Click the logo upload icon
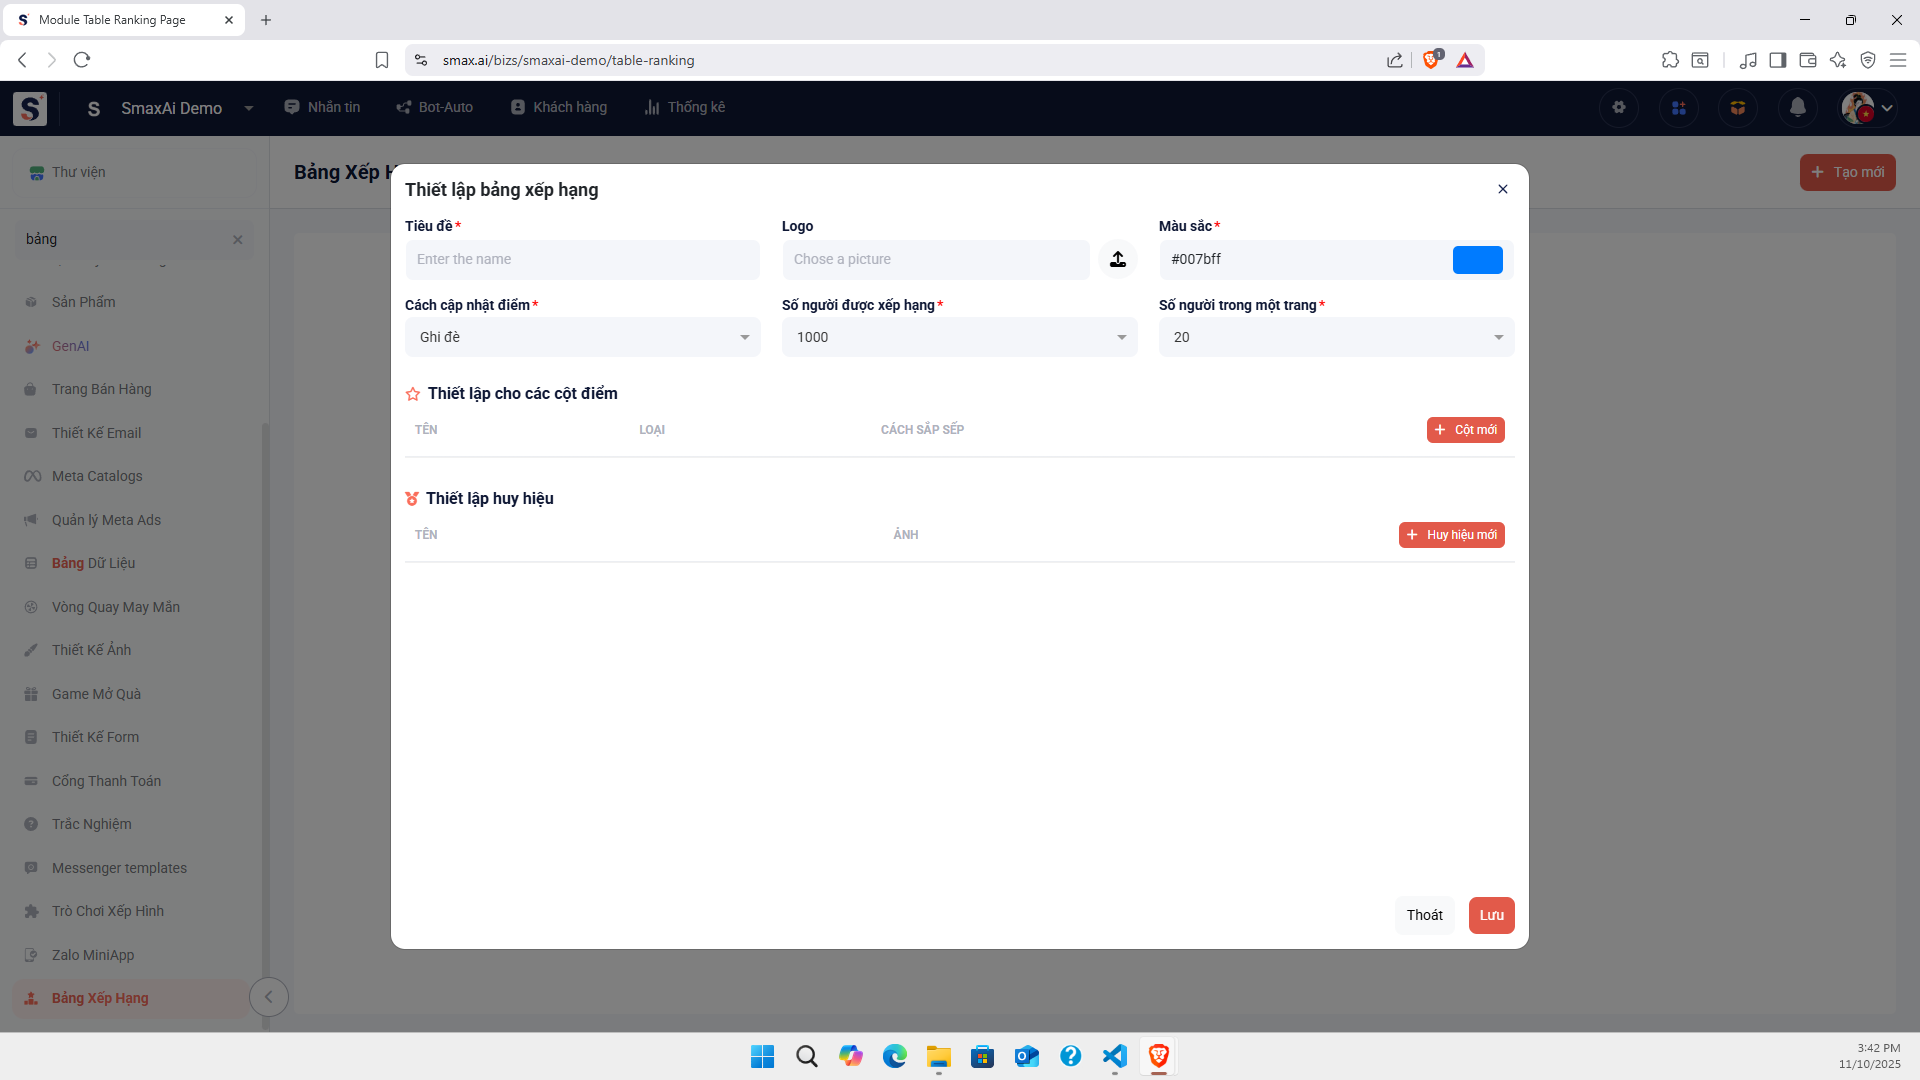 click(x=1118, y=260)
